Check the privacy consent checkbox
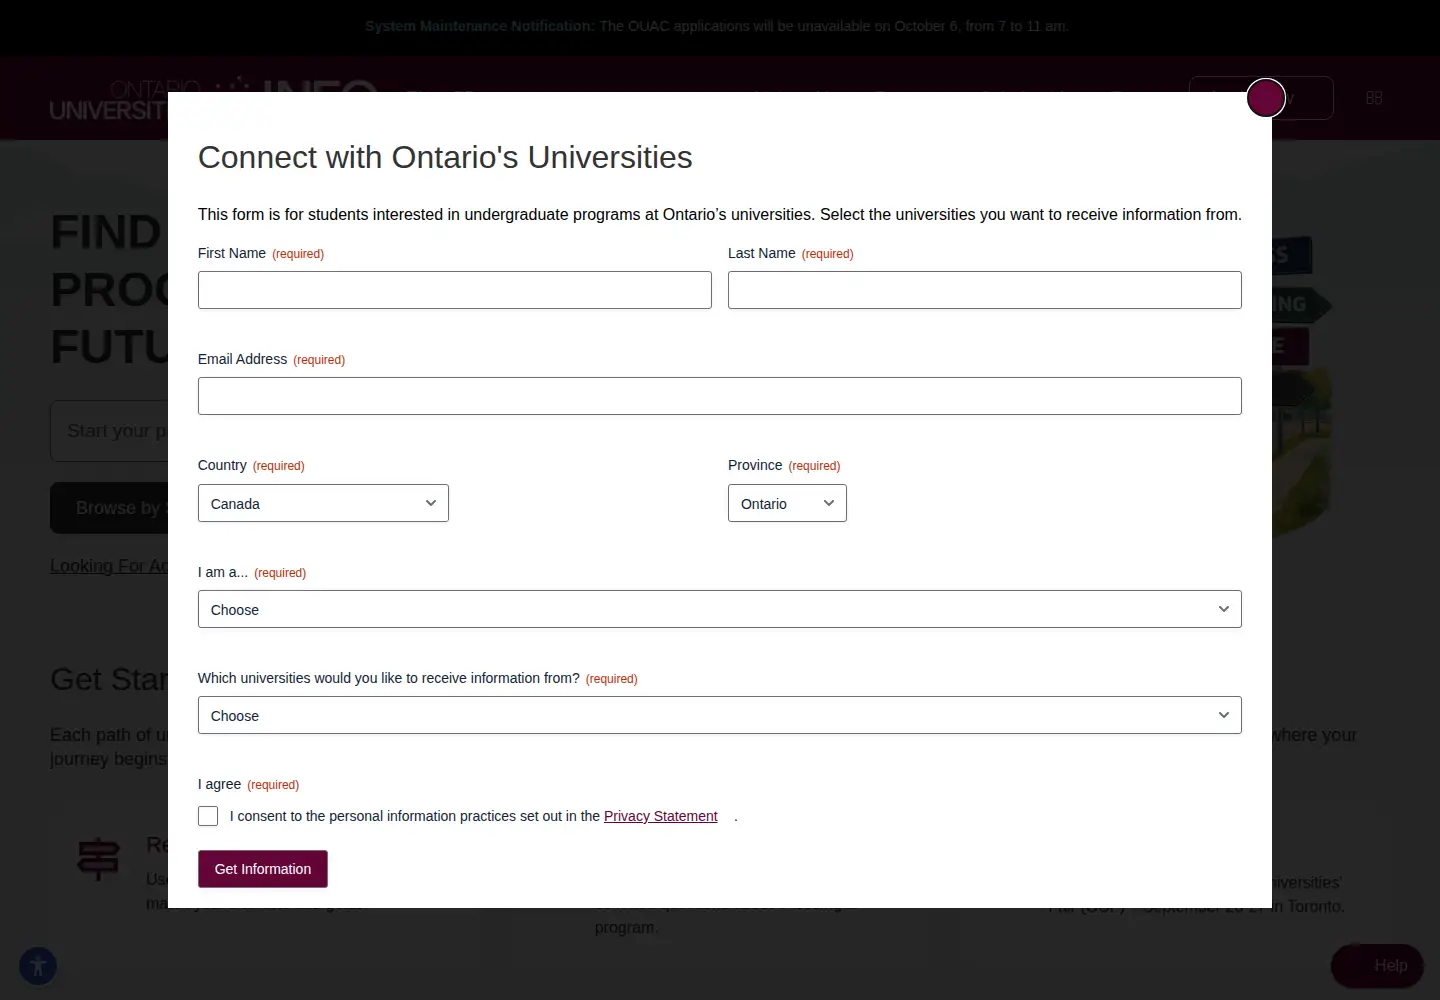The height and width of the screenshot is (1000, 1440). tap(208, 816)
